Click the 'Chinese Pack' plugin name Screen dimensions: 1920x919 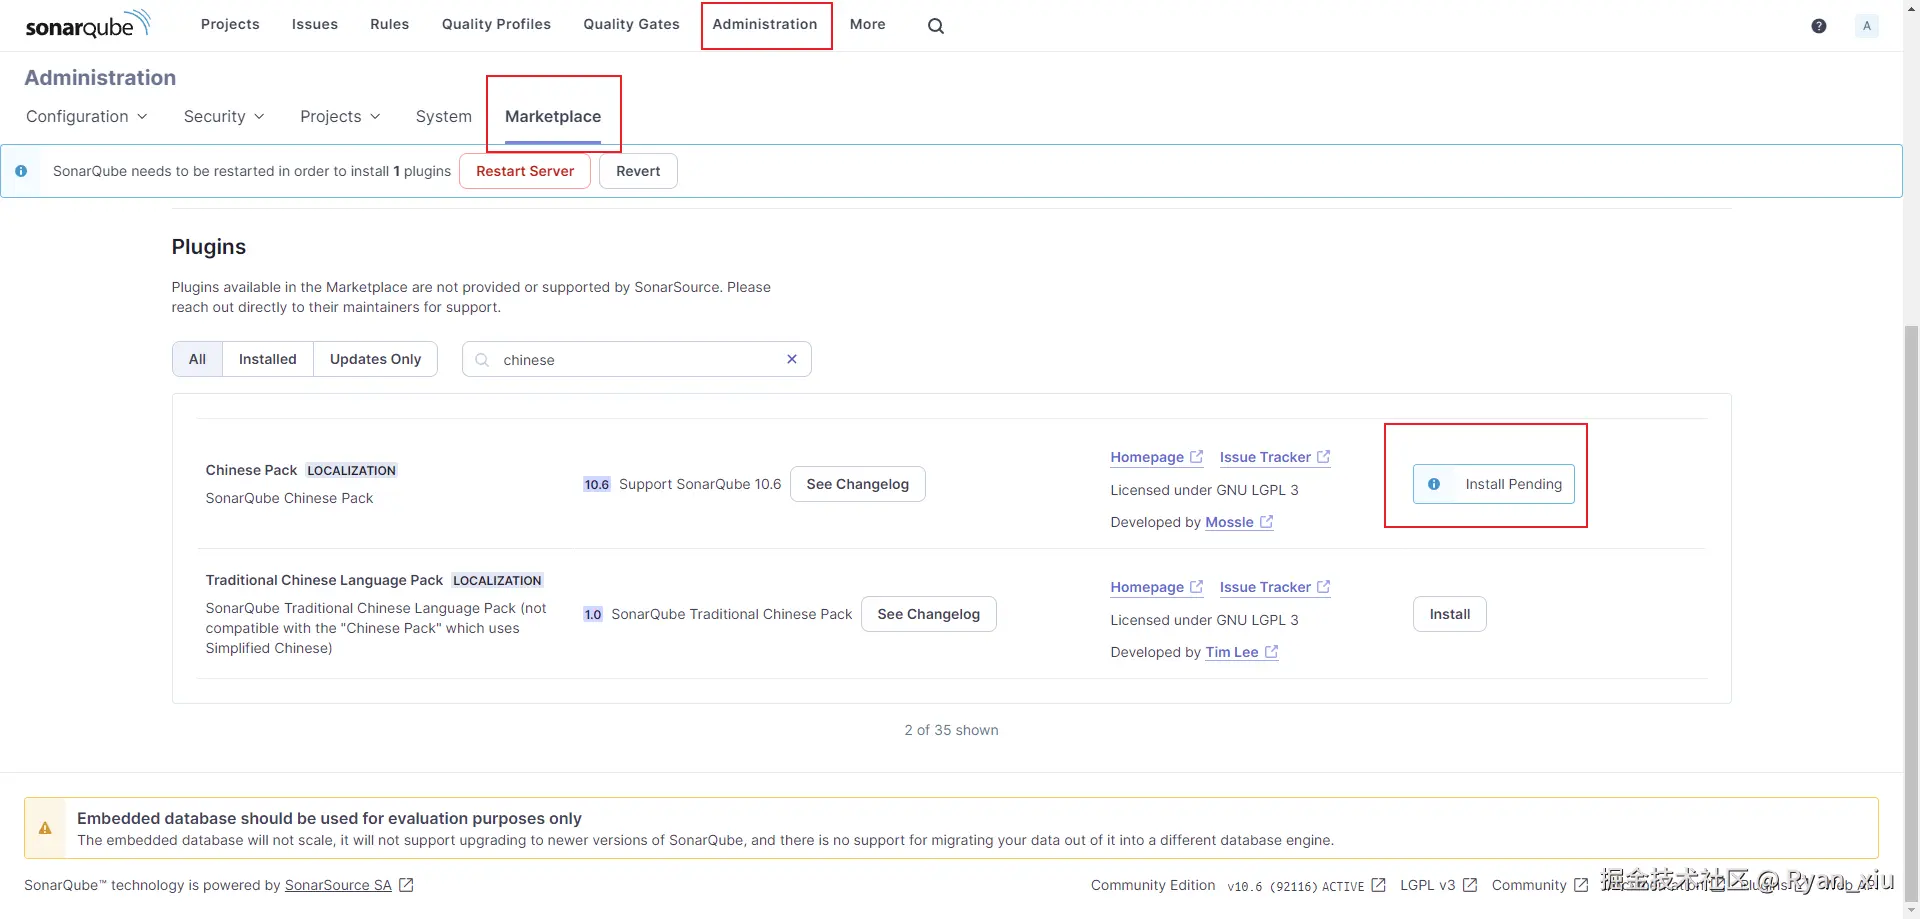(251, 470)
